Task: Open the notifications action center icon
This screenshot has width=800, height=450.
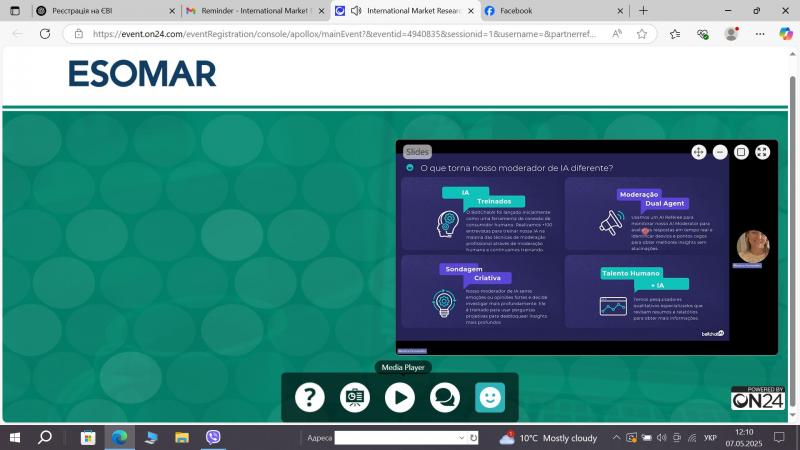Action: [779, 438]
